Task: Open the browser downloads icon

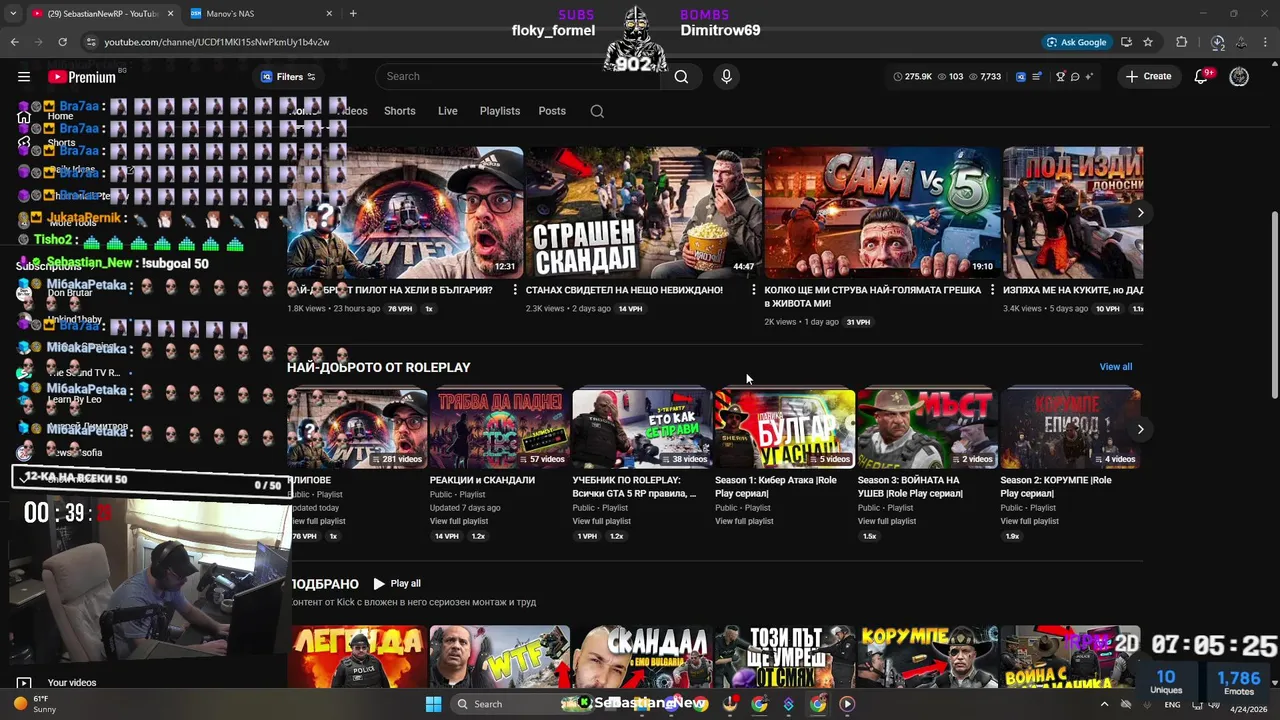Action: click(x=1217, y=42)
